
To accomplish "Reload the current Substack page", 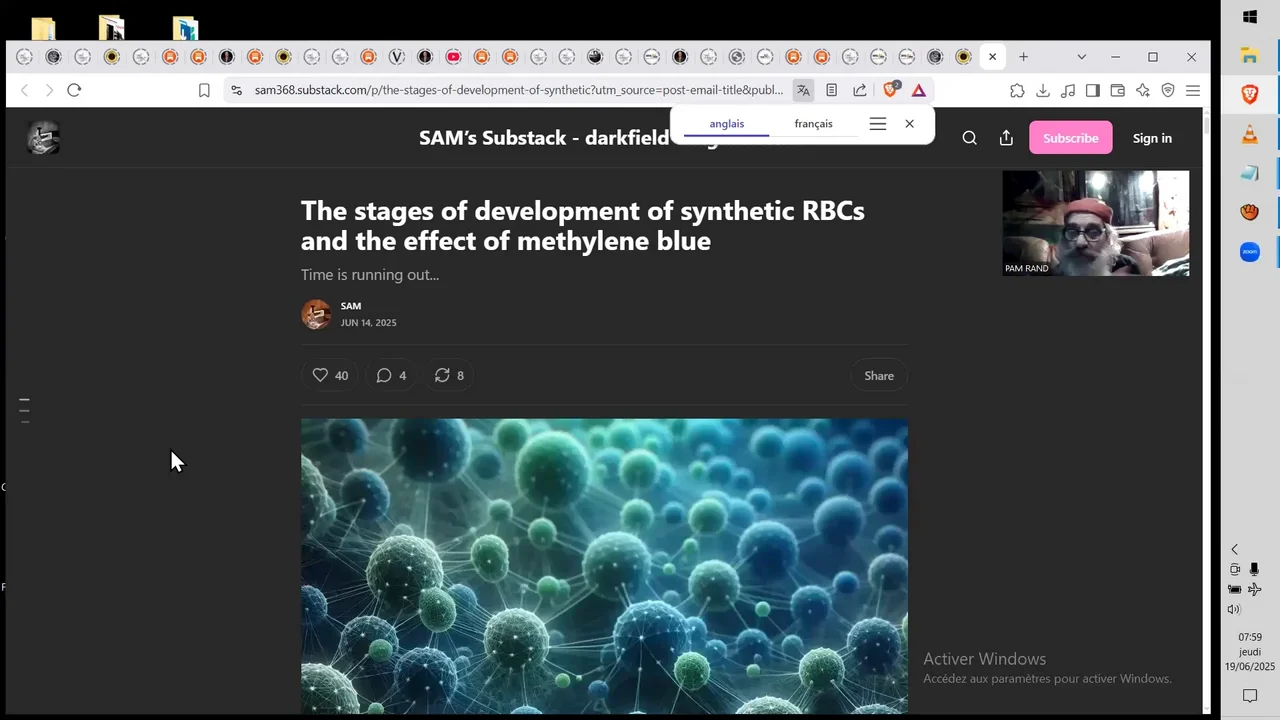I will click(74, 90).
